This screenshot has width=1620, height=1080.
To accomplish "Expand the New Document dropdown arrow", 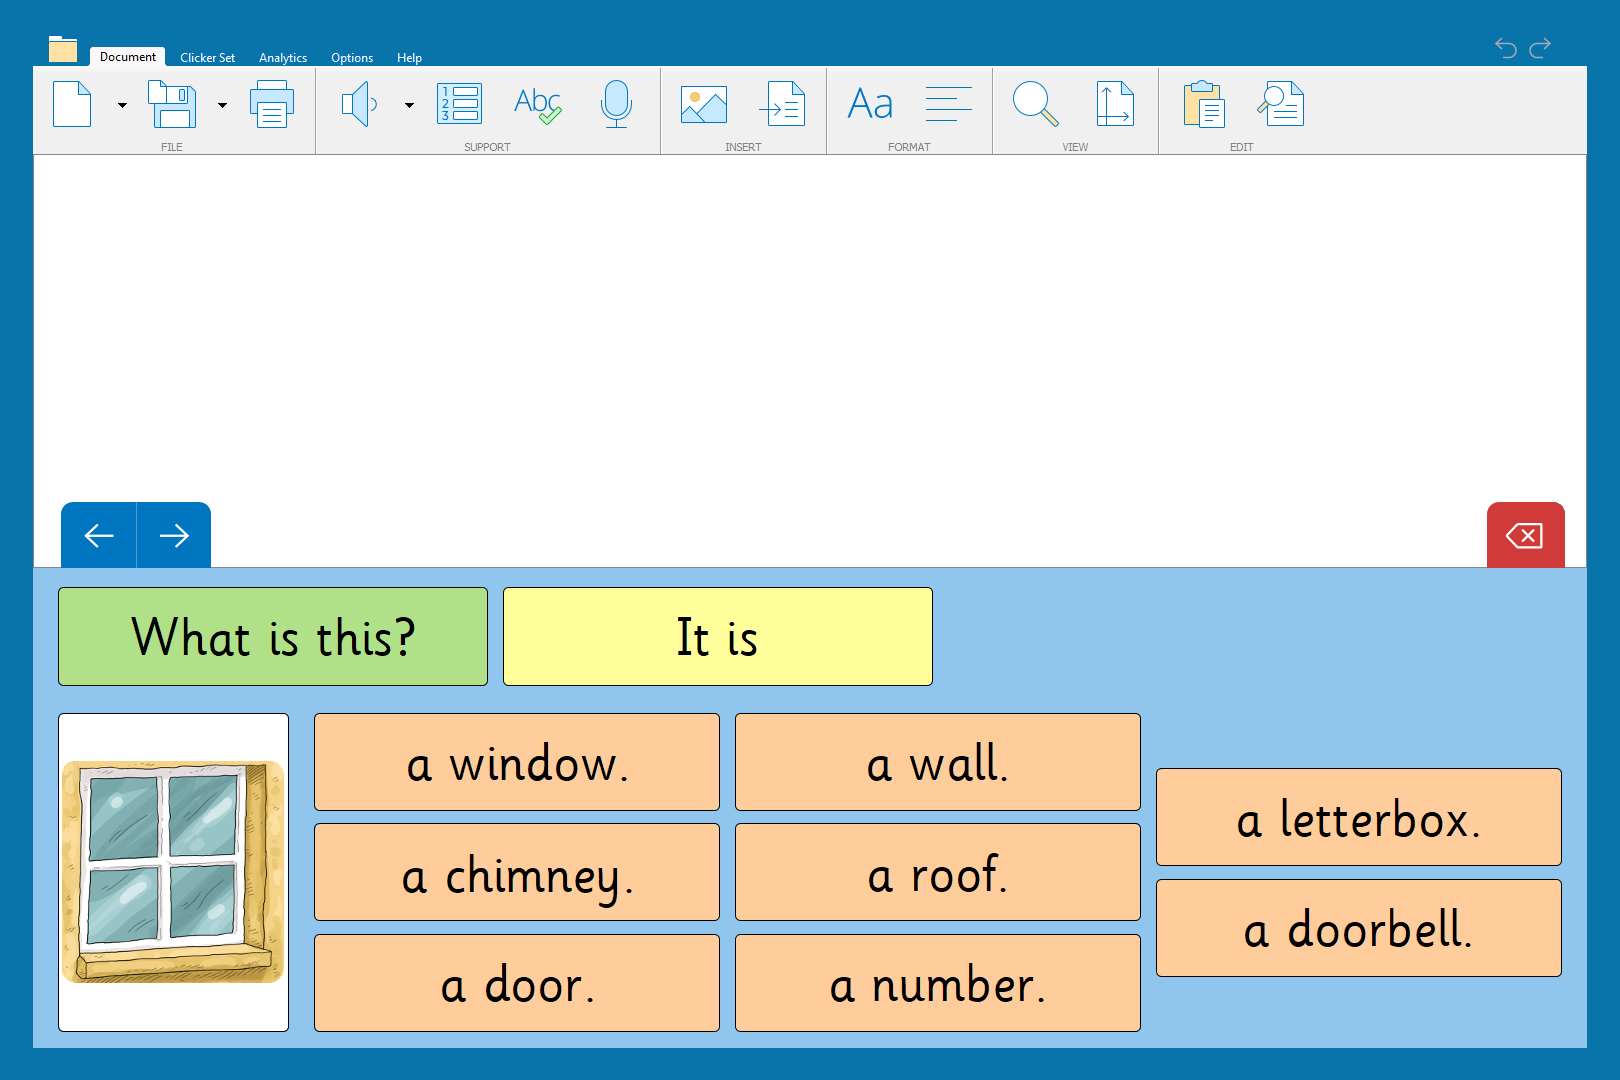I will [122, 105].
